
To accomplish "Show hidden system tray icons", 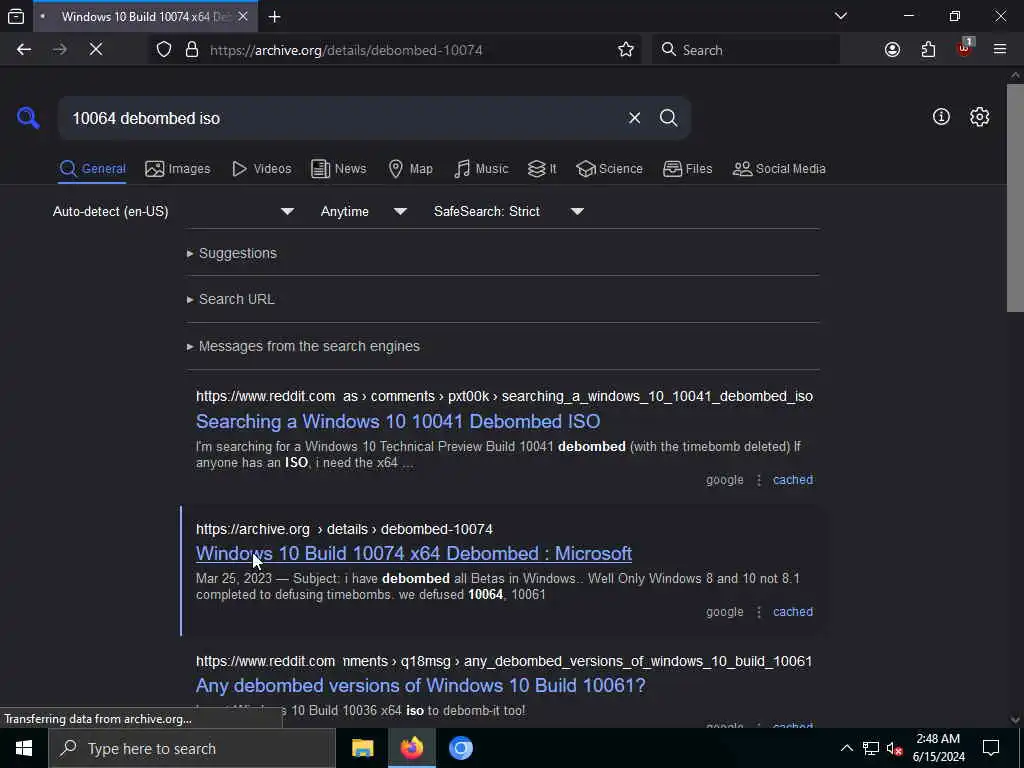I will pyautogui.click(x=846, y=748).
